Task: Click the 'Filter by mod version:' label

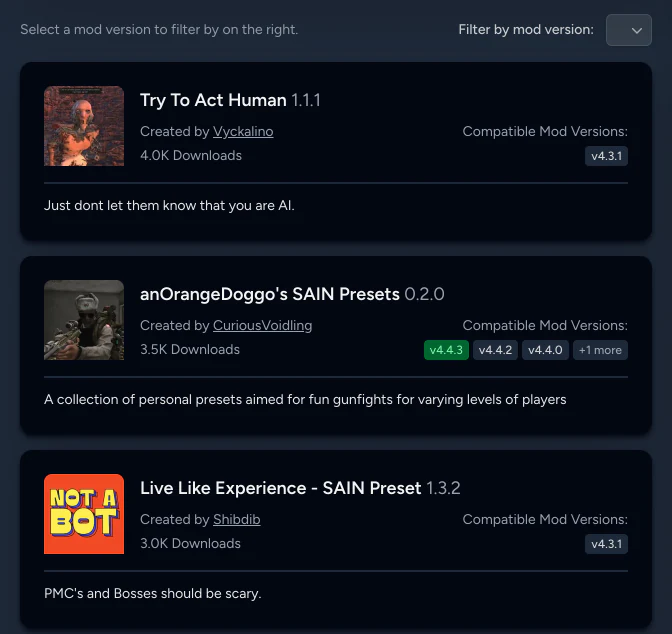Action: (x=526, y=30)
